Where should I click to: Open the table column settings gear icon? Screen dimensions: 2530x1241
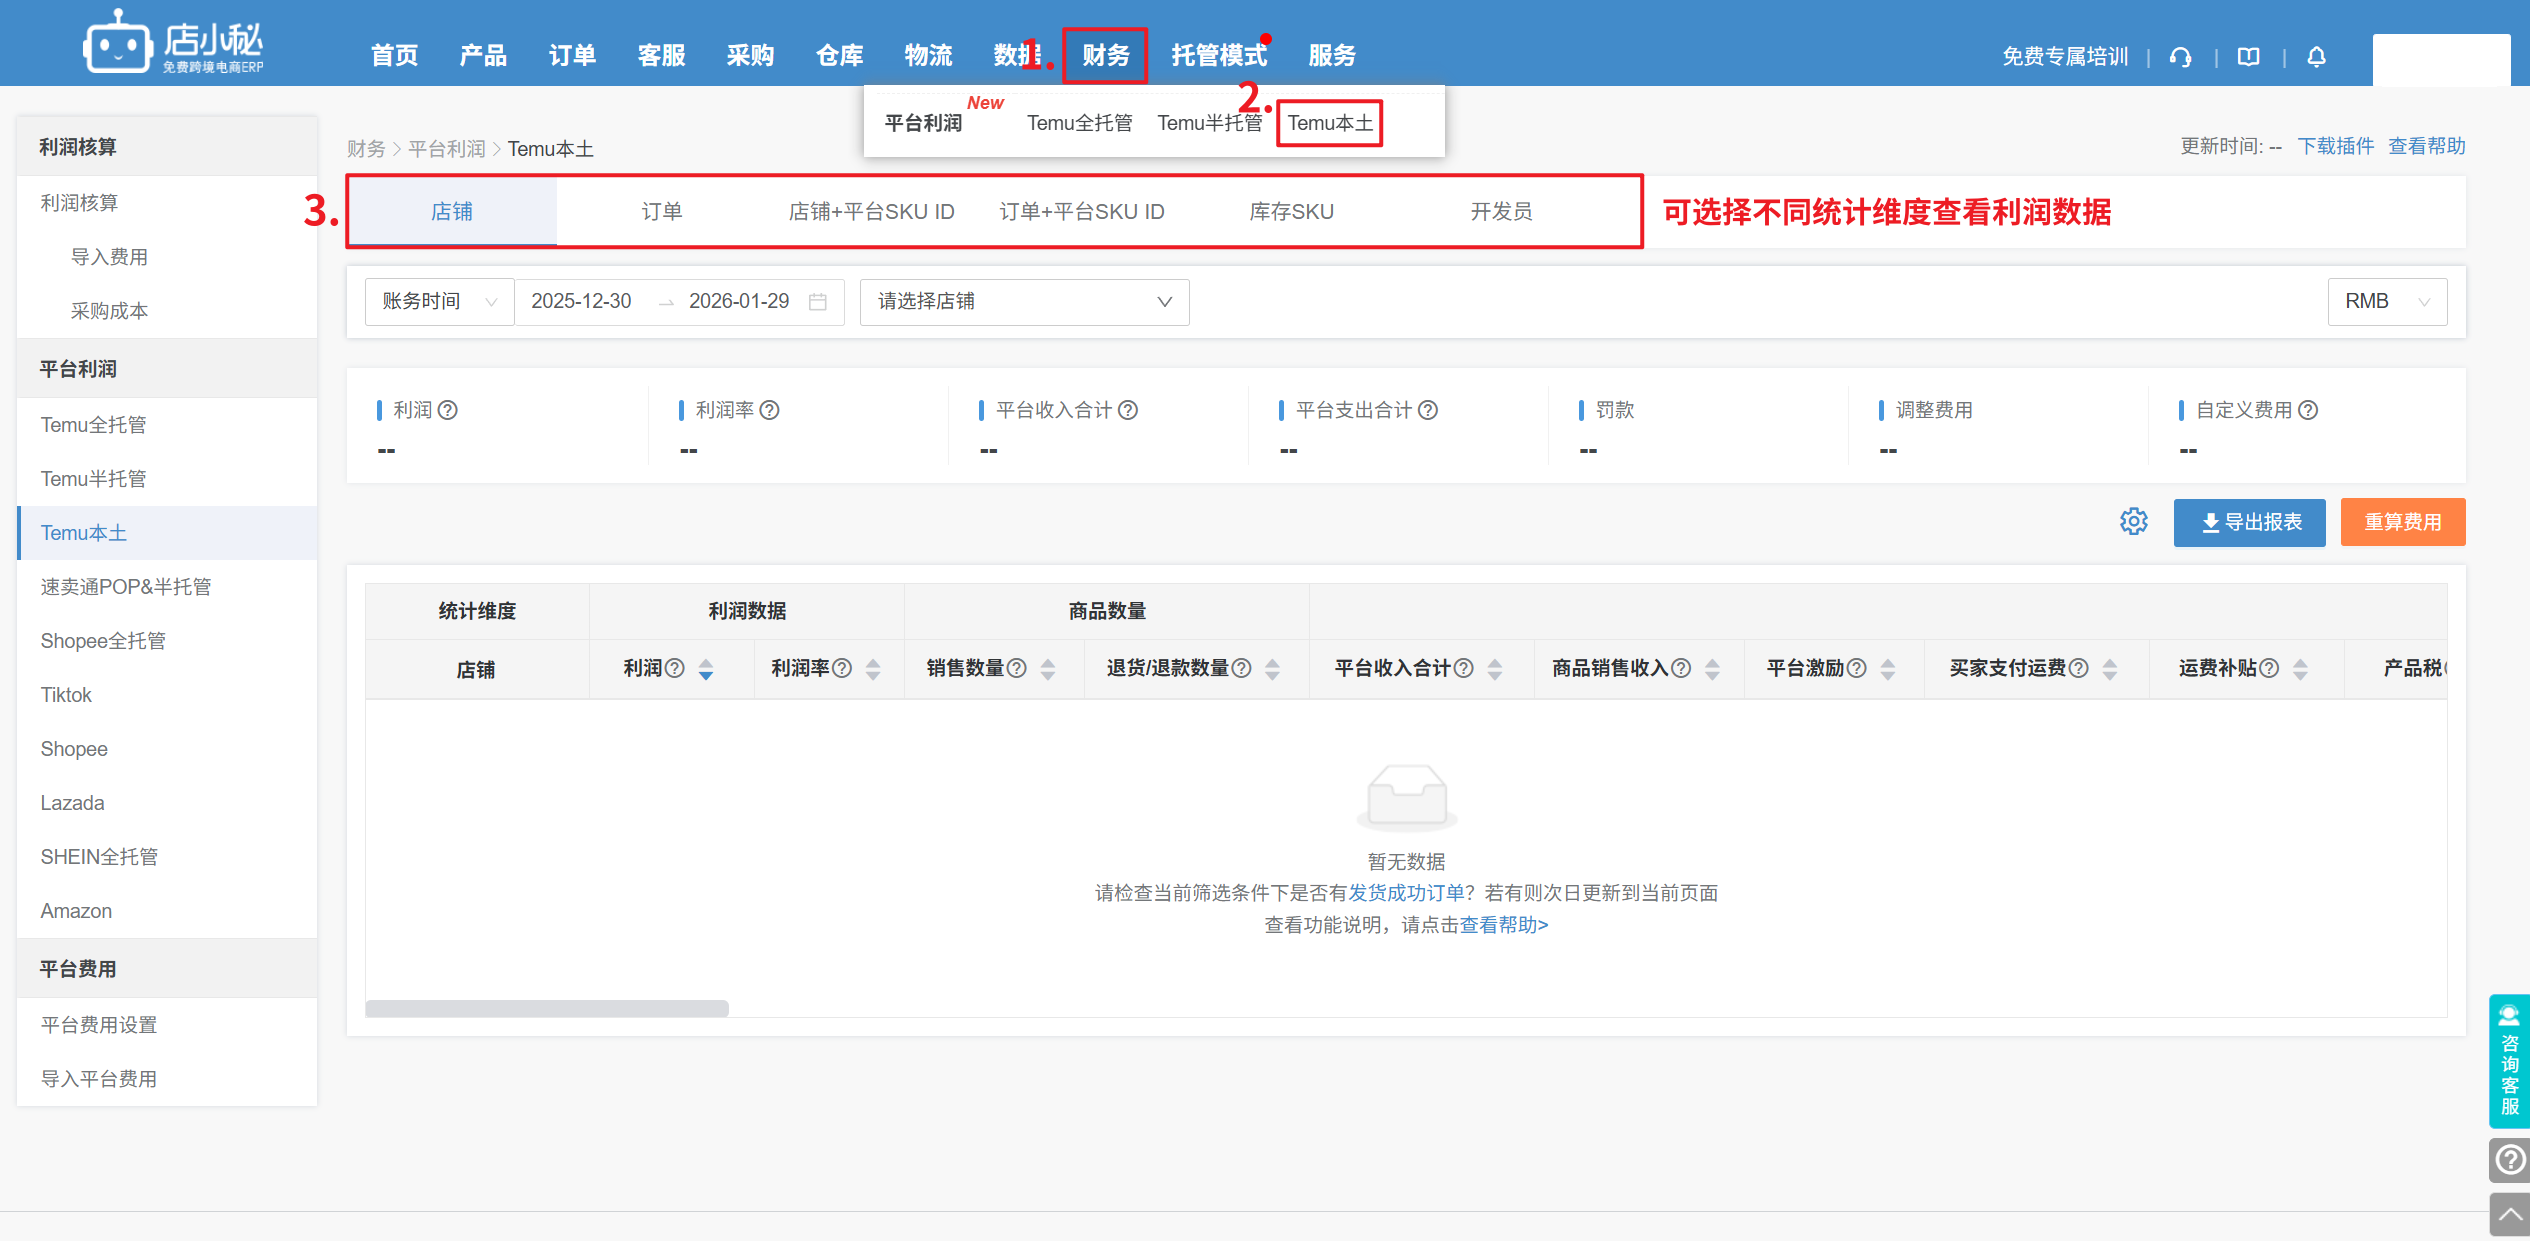tap(2135, 521)
